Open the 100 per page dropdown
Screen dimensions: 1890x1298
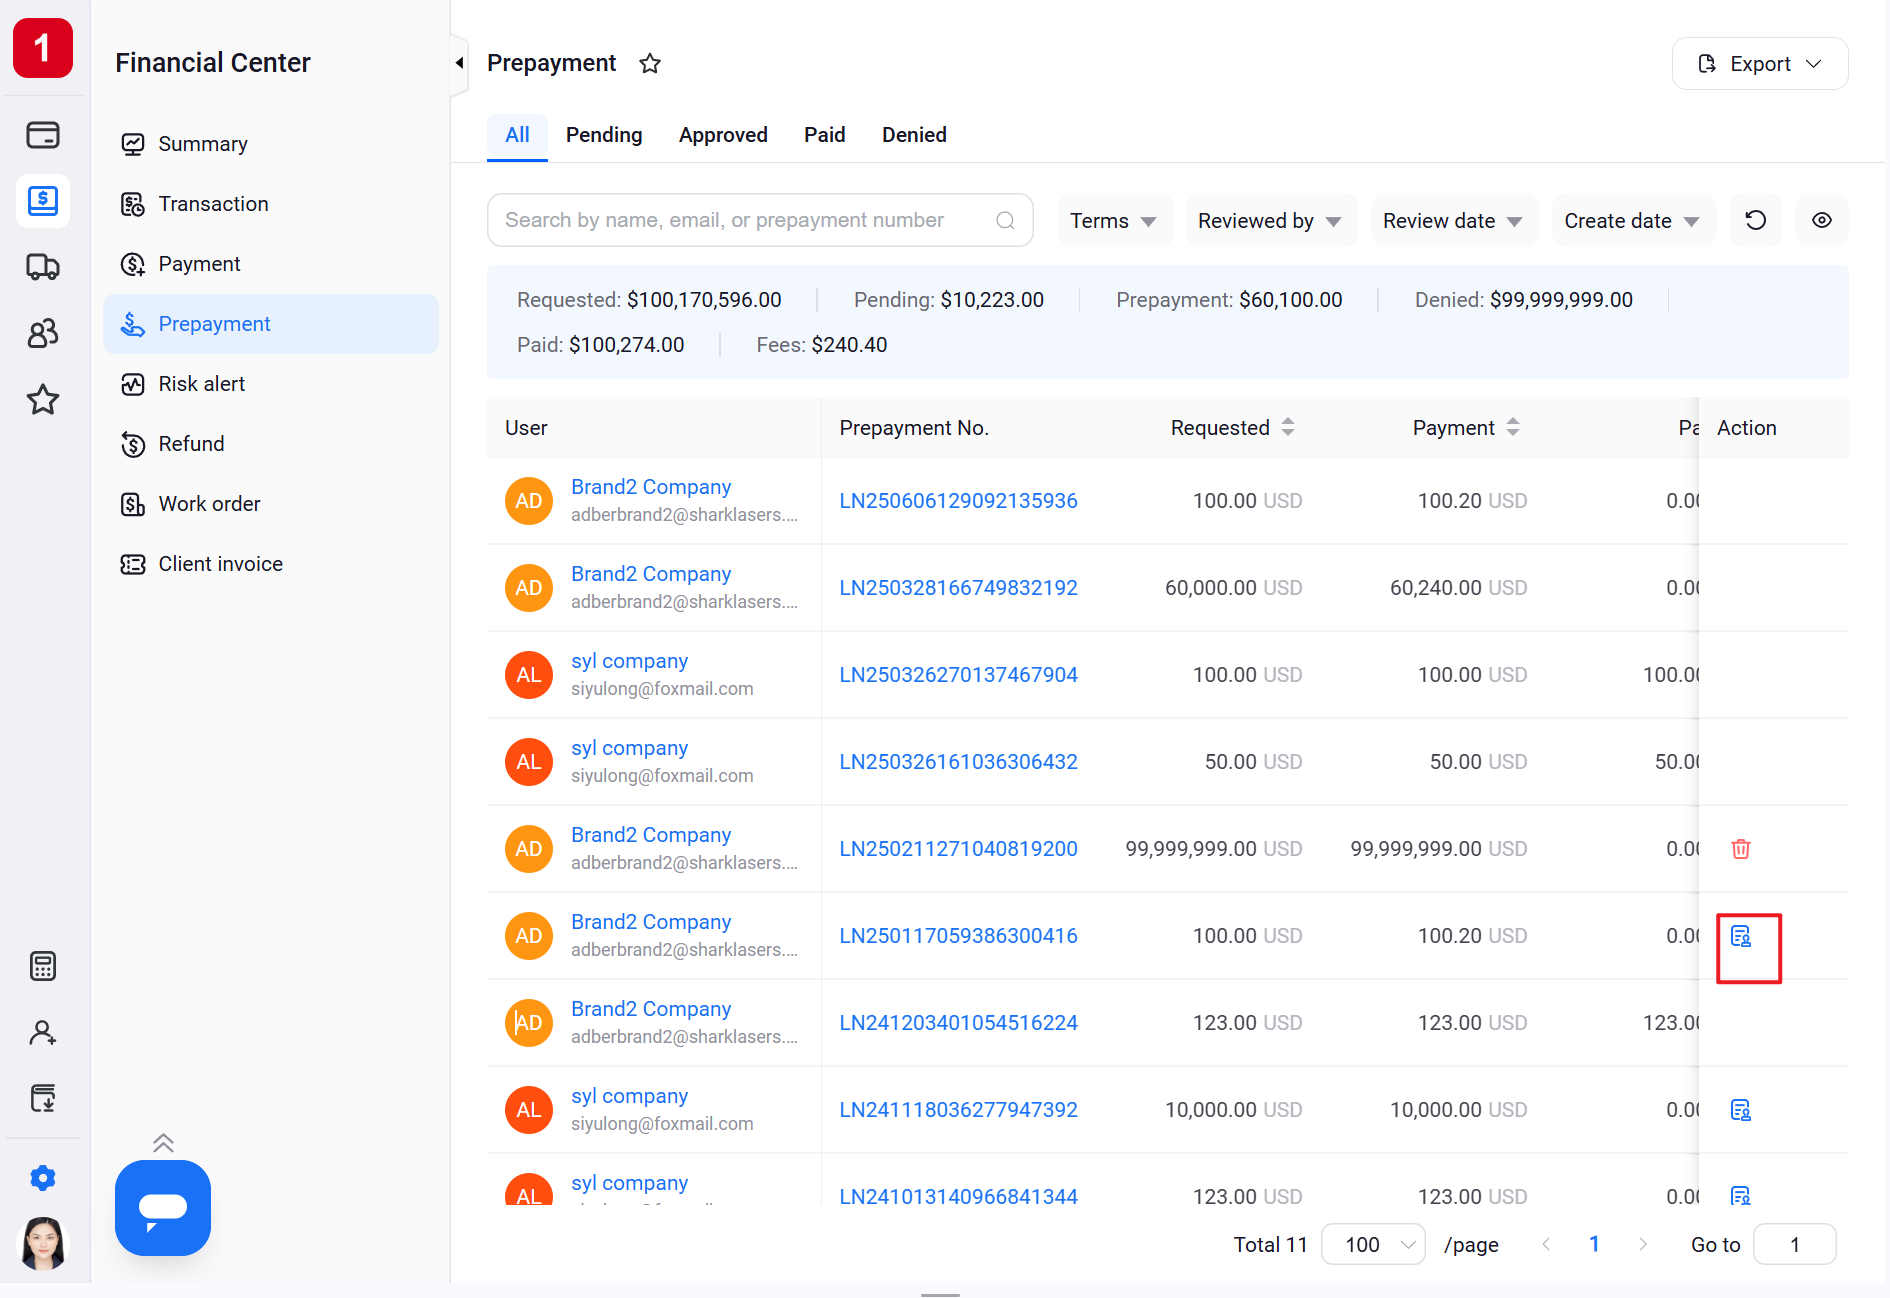1373,1244
